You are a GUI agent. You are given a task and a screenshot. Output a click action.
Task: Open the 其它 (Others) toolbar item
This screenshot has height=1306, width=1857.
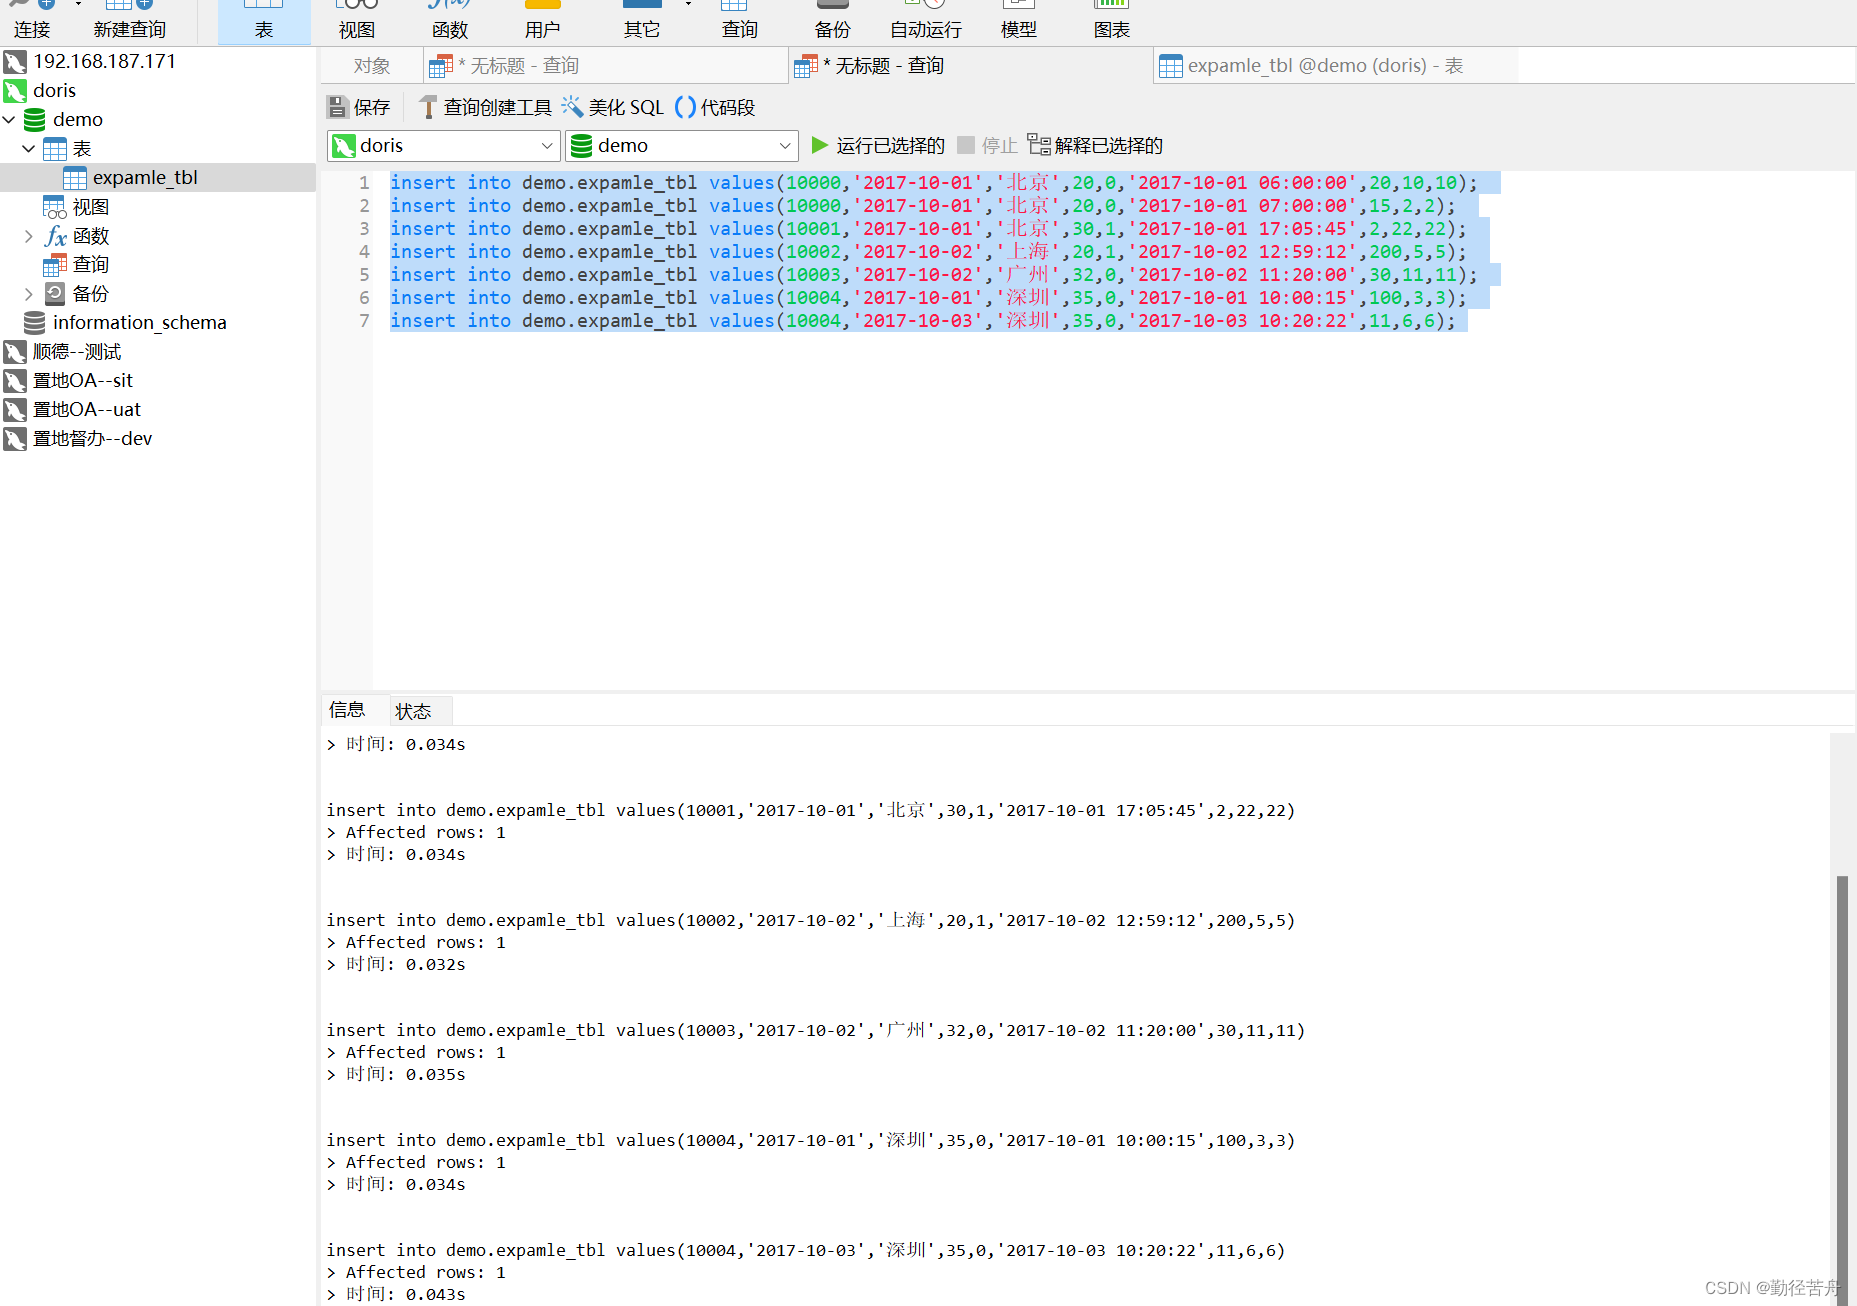click(642, 22)
